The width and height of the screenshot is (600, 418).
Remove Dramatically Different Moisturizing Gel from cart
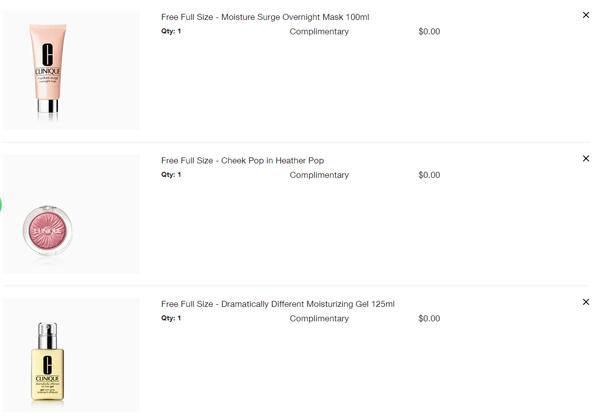585,302
